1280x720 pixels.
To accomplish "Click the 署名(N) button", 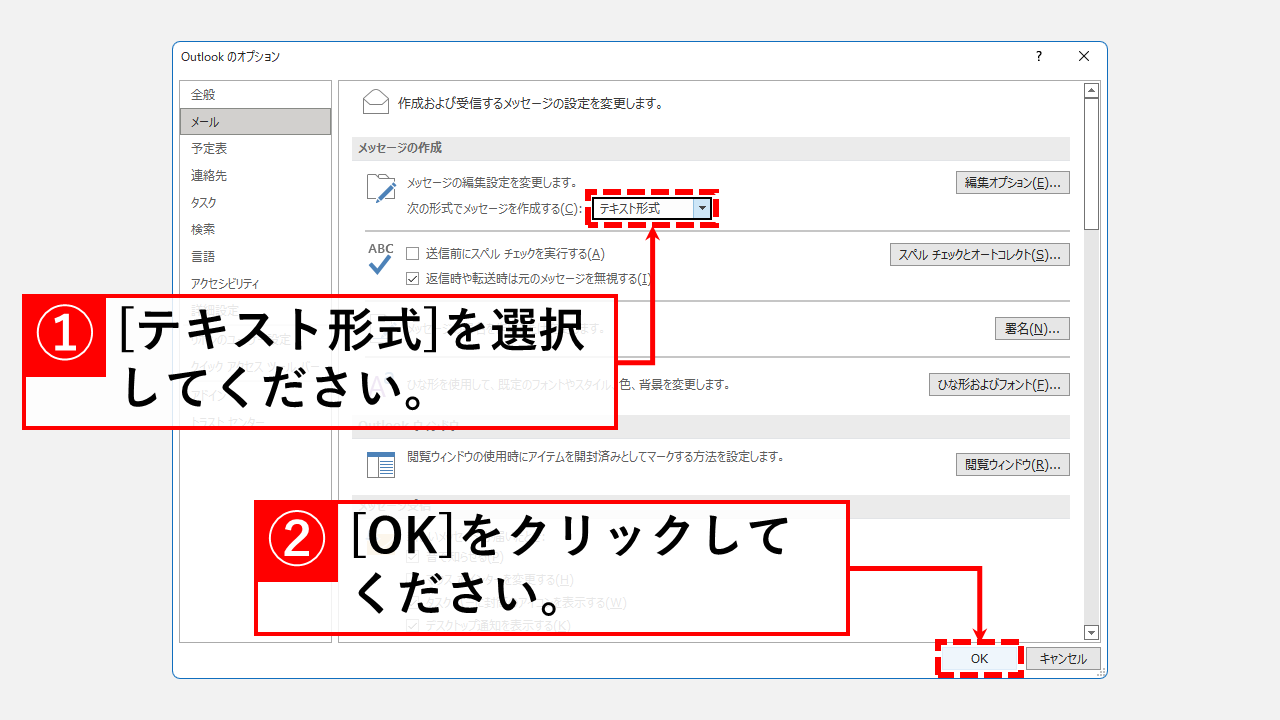I will (x=1032, y=328).
